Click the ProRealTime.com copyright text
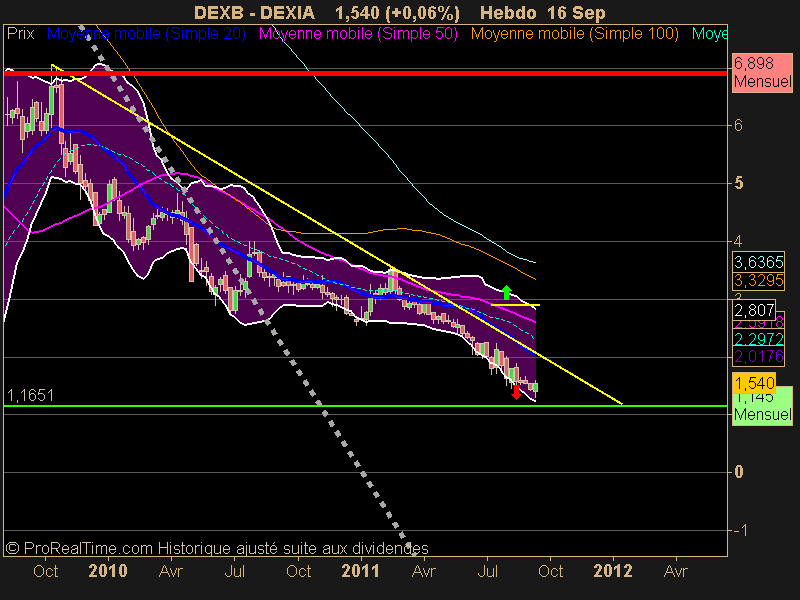Viewport: 800px width, 600px height. point(217,548)
